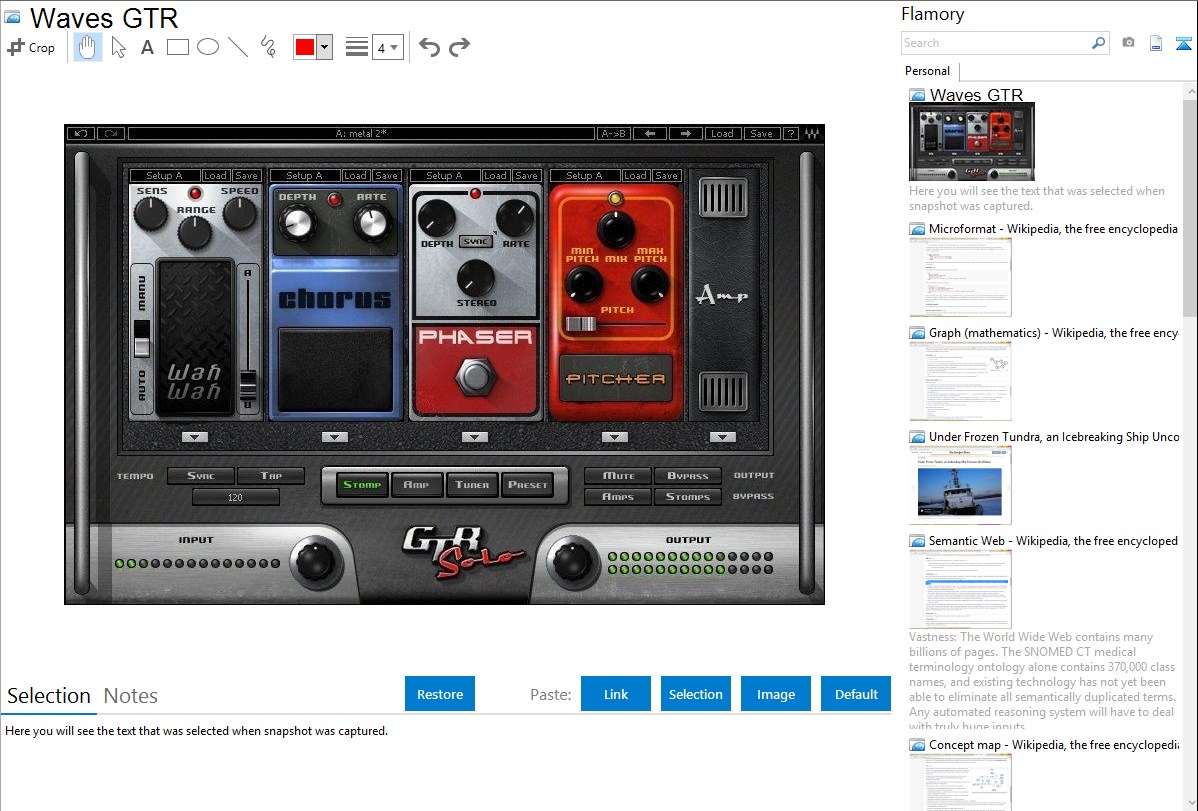Paste as Link
The image size is (1198, 811).
tap(616, 694)
